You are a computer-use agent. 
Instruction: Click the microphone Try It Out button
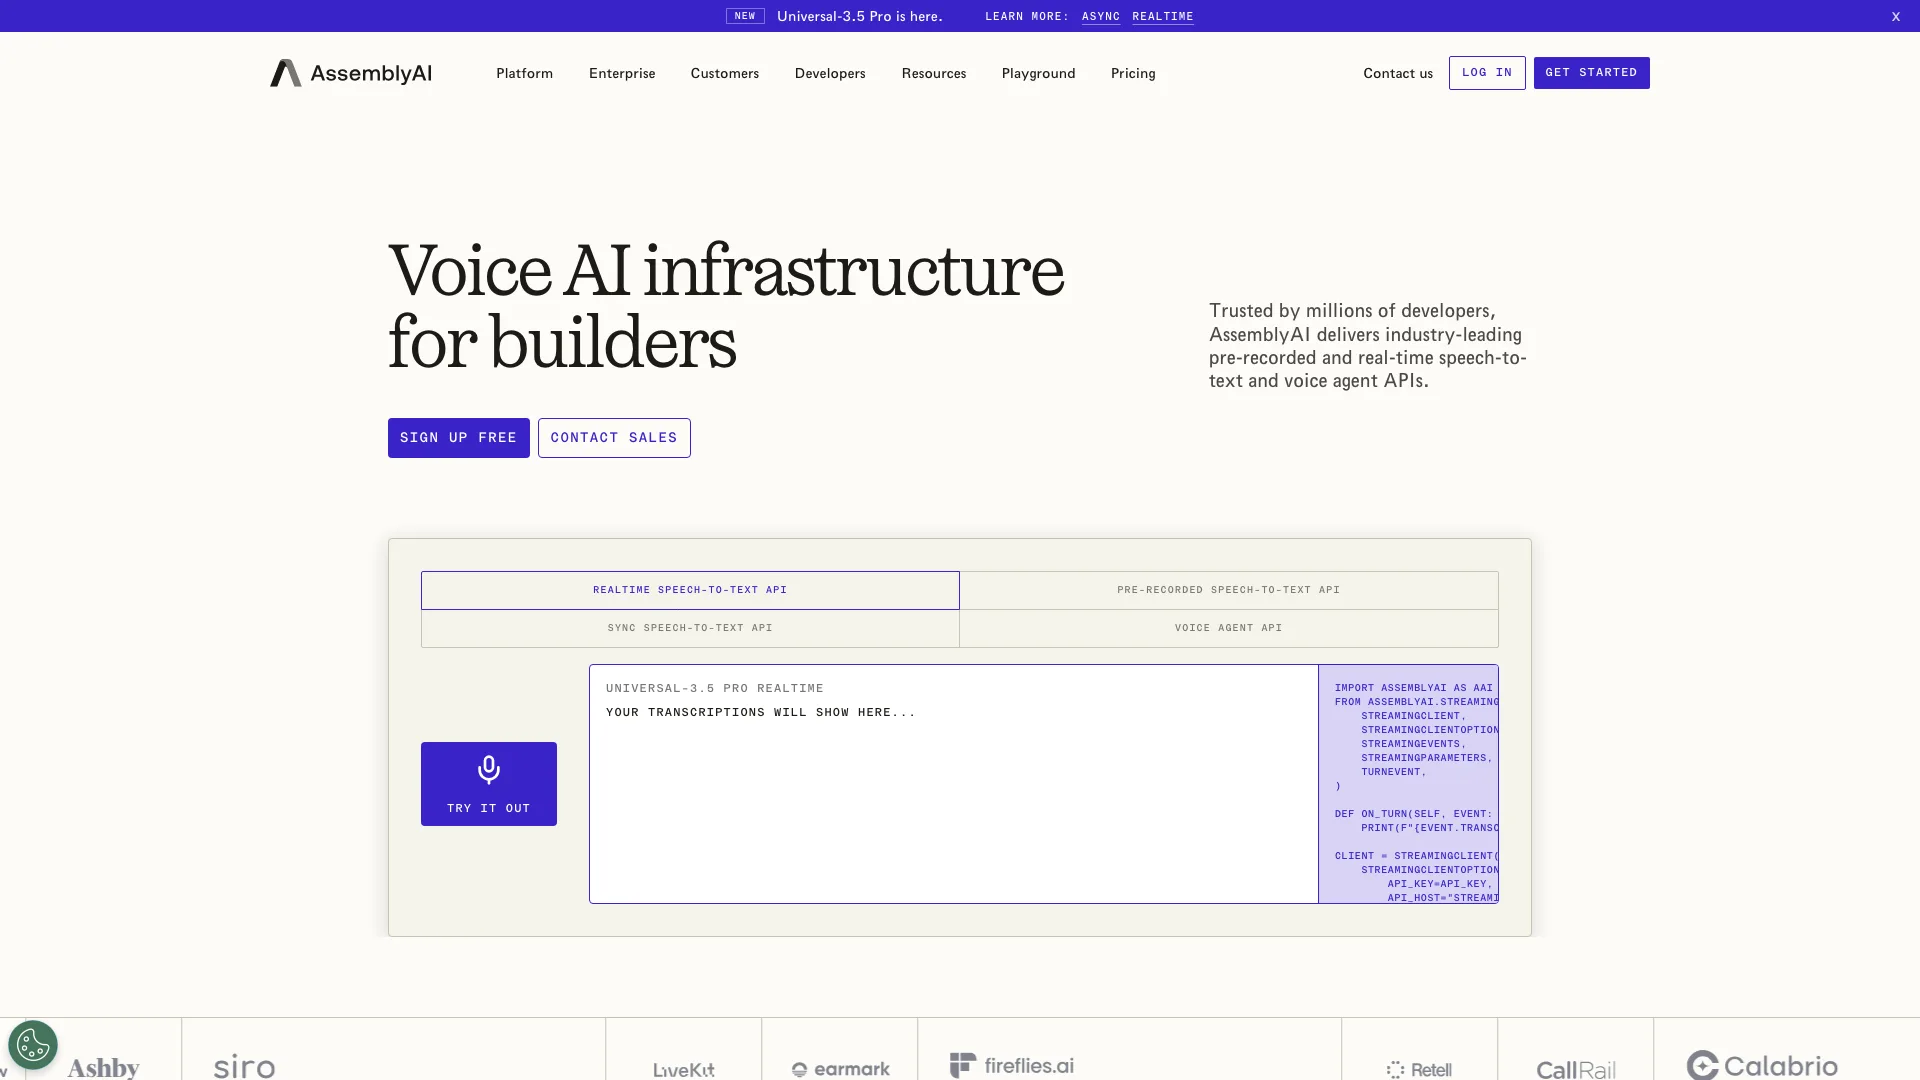coord(489,784)
